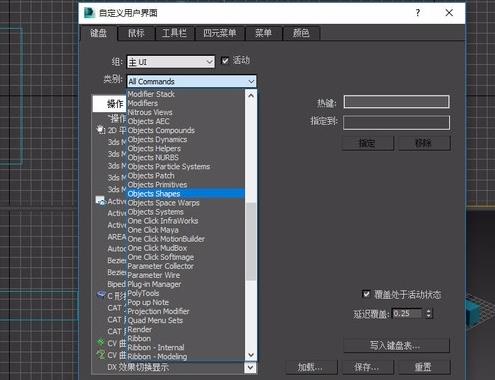This screenshot has width=495, height=380.
Task: Click the 热键 input field
Action: 396,102
